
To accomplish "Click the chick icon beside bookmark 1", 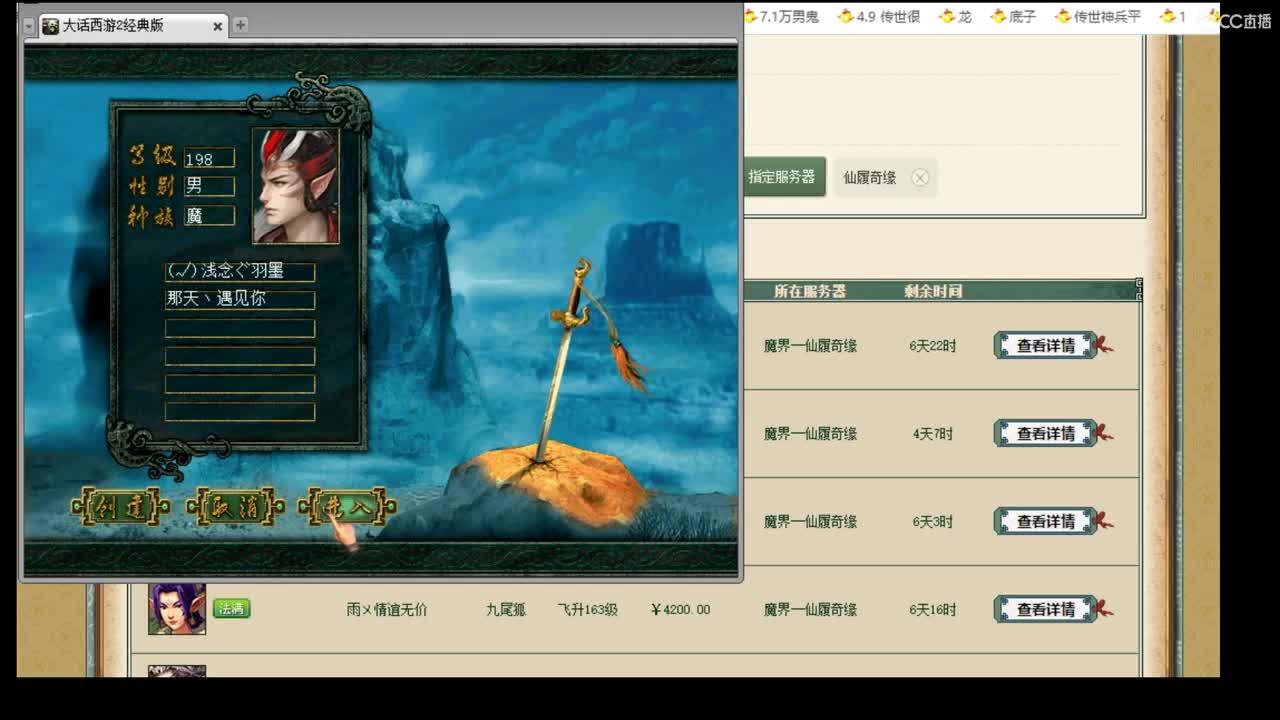I will pyautogui.click(x=1167, y=16).
